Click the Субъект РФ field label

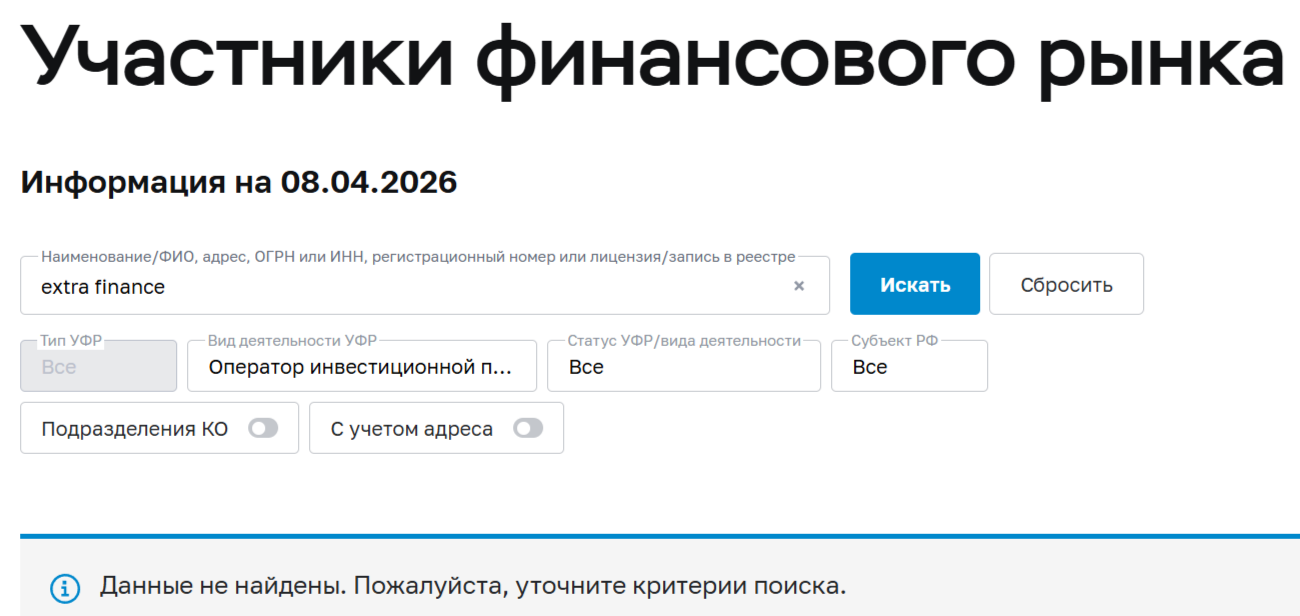(x=895, y=341)
